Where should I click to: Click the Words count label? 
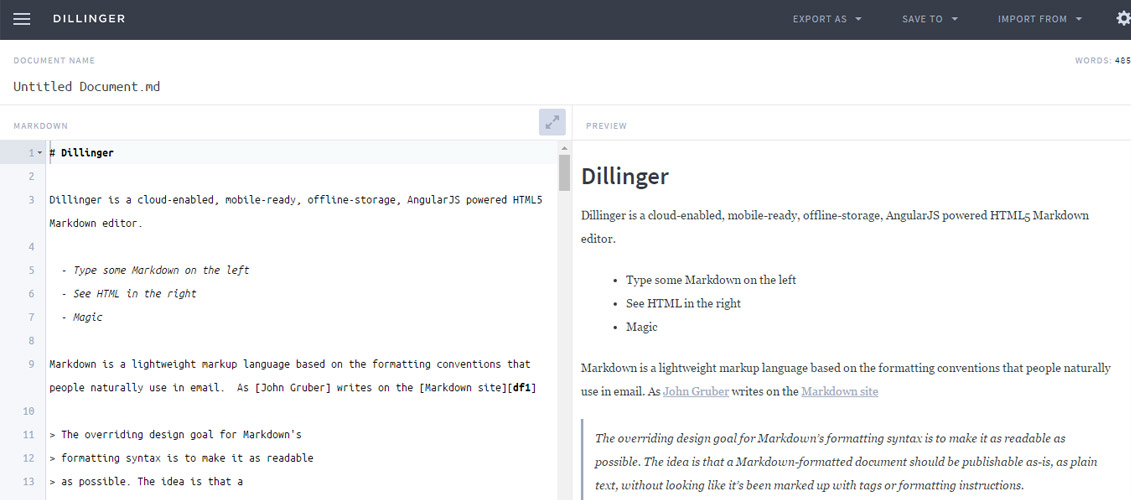point(1102,61)
